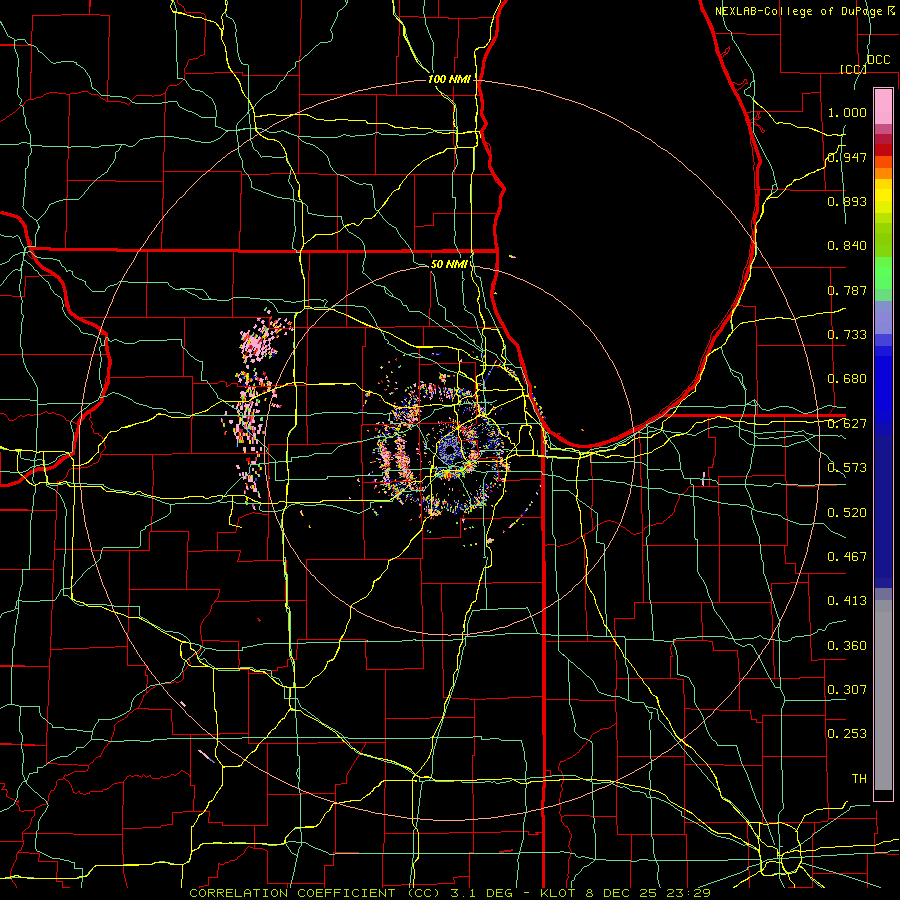
Task: Click the 0.627 scale value
Action: (847, 424)
